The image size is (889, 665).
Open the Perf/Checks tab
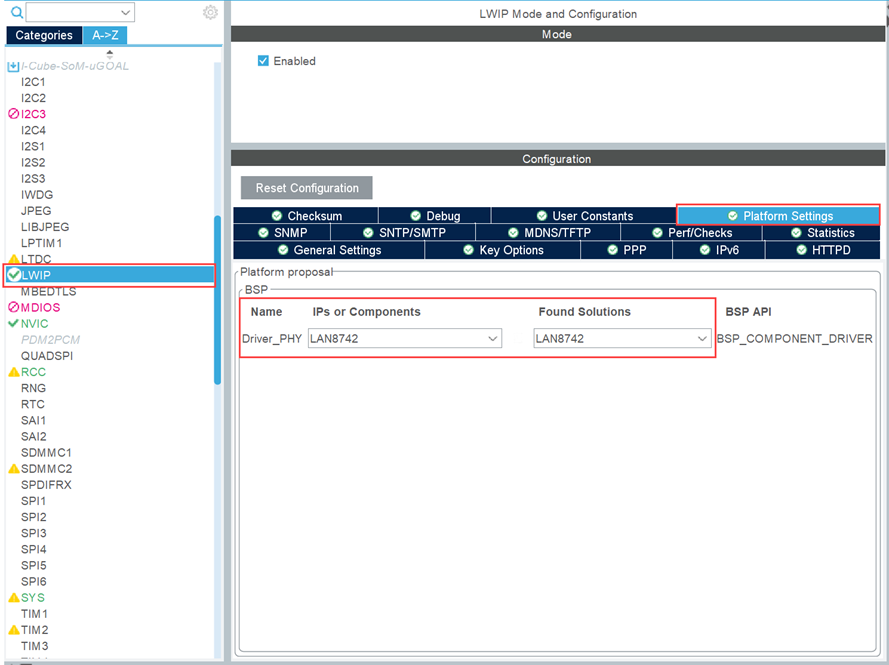click(692, 232)
